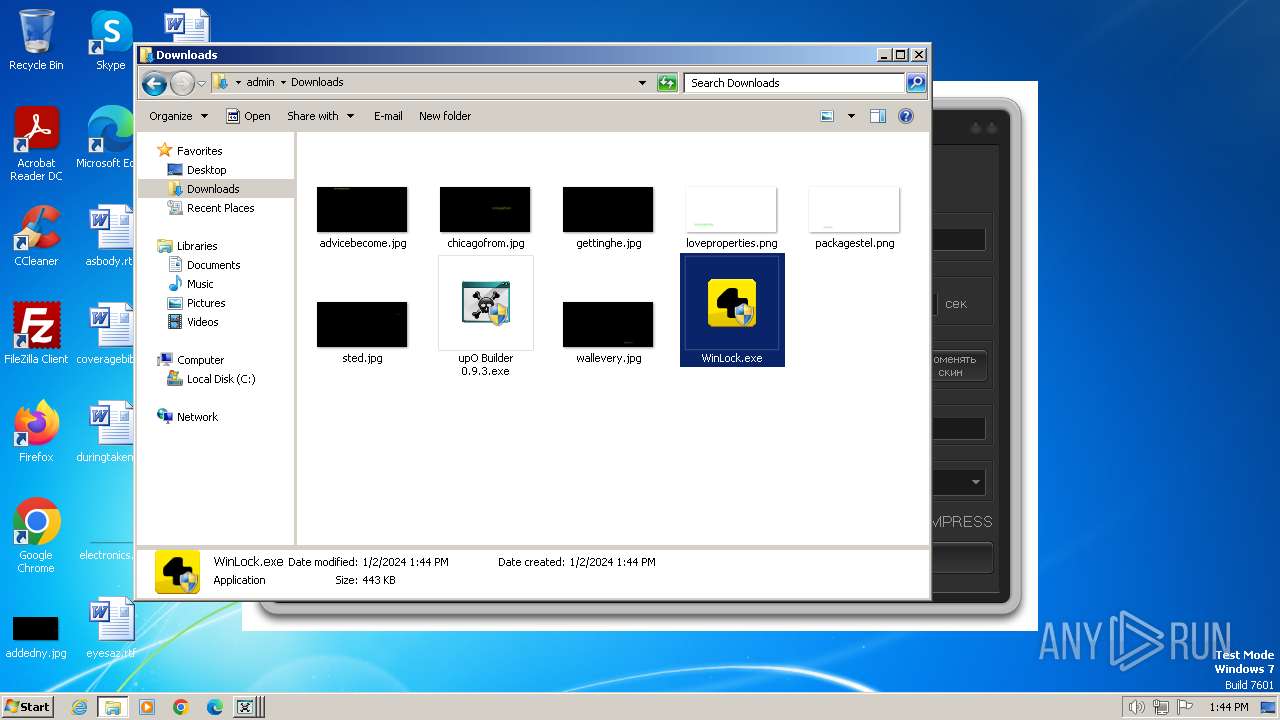The width and height of the screenshot is (1280, 720).
Task: Click the Forward arrow in Downloads window
Action: [x=182, y=83]
